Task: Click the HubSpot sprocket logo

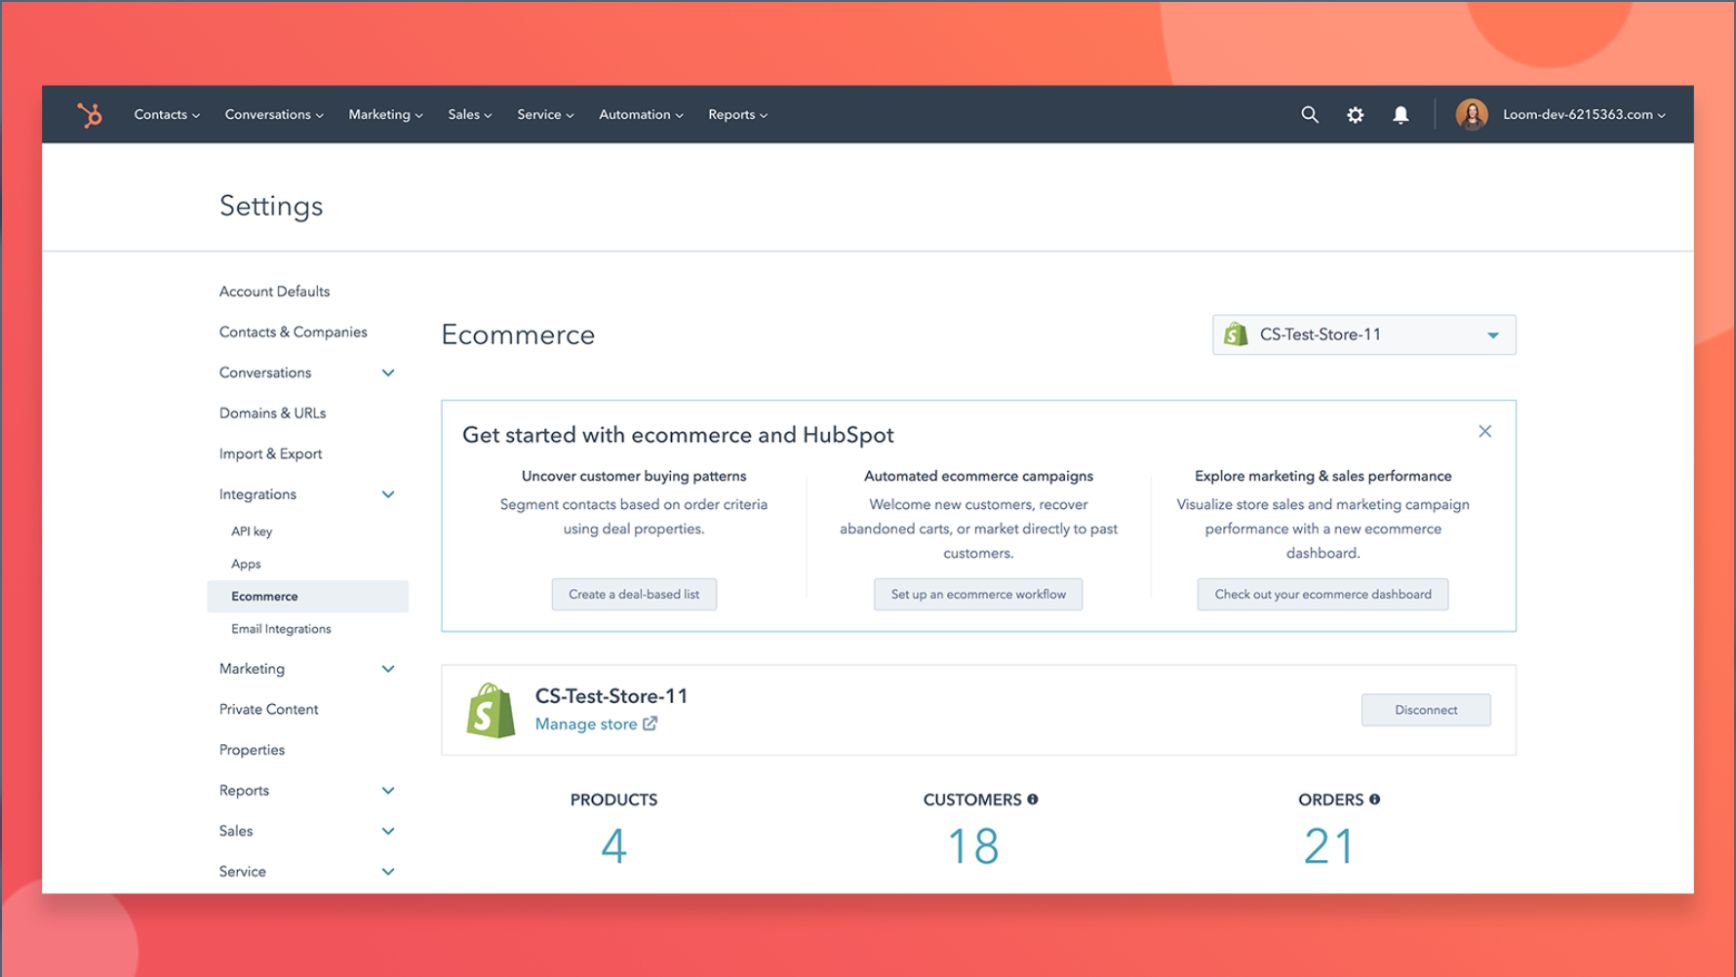Action: pyautogui.click(x=90, y=114)
